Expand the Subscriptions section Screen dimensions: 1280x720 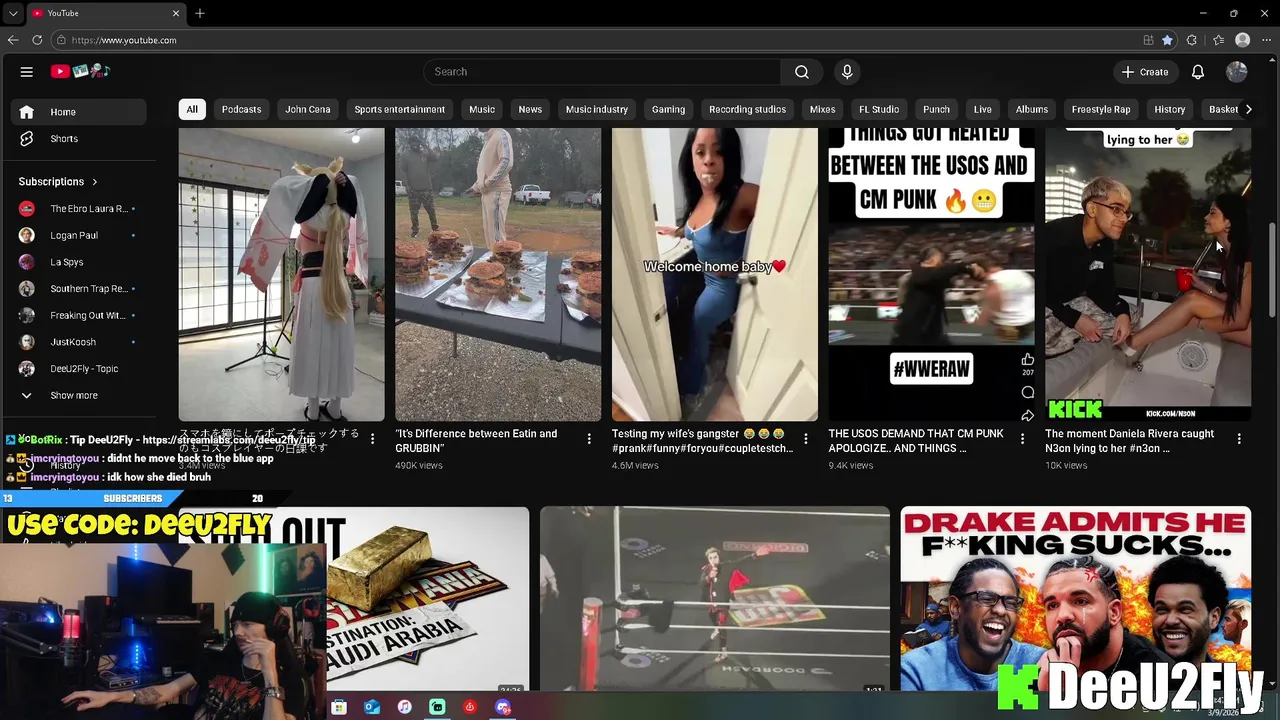(x=58, y=181)
